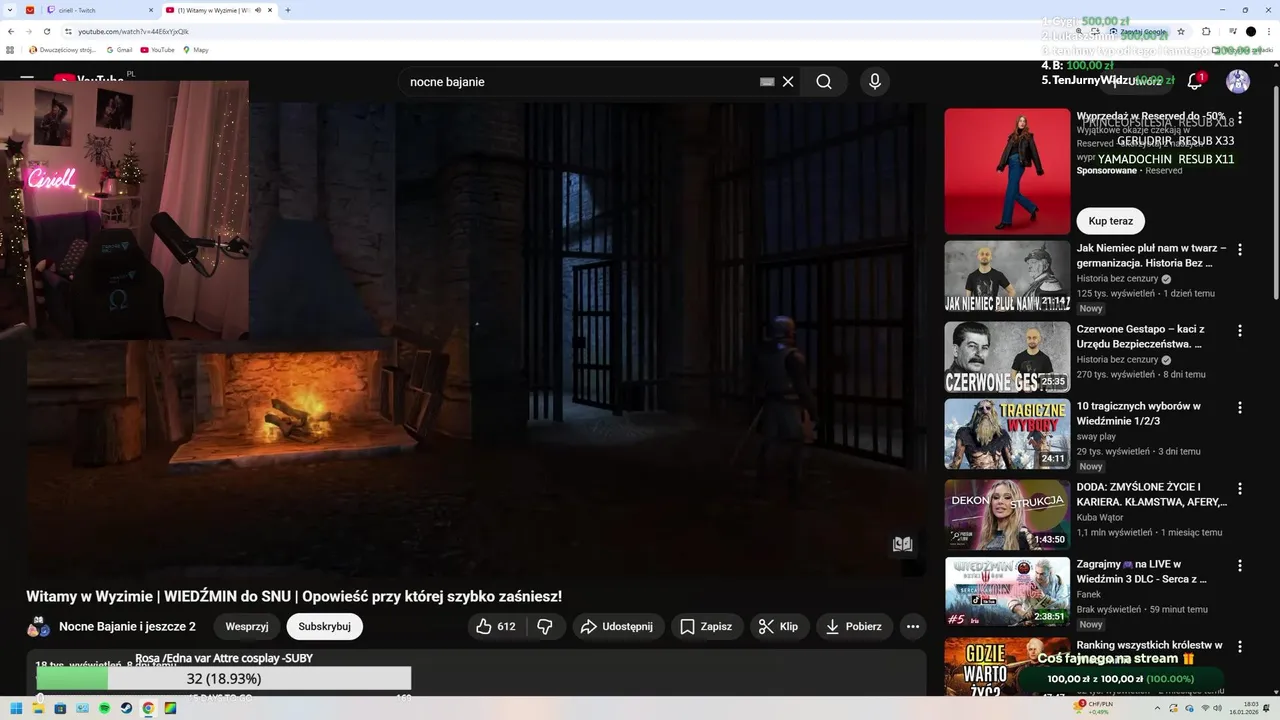Bookmark this page with the star icon
This screenshot has height=720, width=1280.
[1181, 31]
